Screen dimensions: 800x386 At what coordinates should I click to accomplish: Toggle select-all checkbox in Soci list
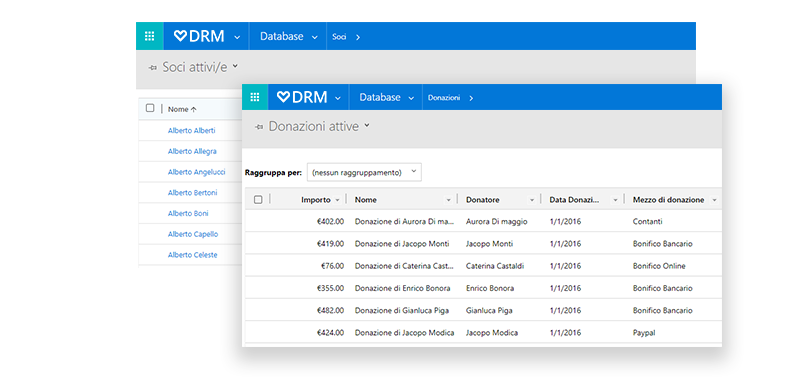[150, 108]
